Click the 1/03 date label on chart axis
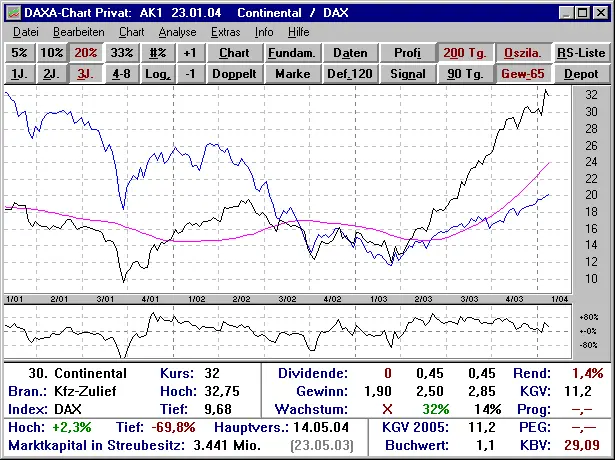Image resolution: width=615 pixels, height=460 pixels. click(378, 299)
